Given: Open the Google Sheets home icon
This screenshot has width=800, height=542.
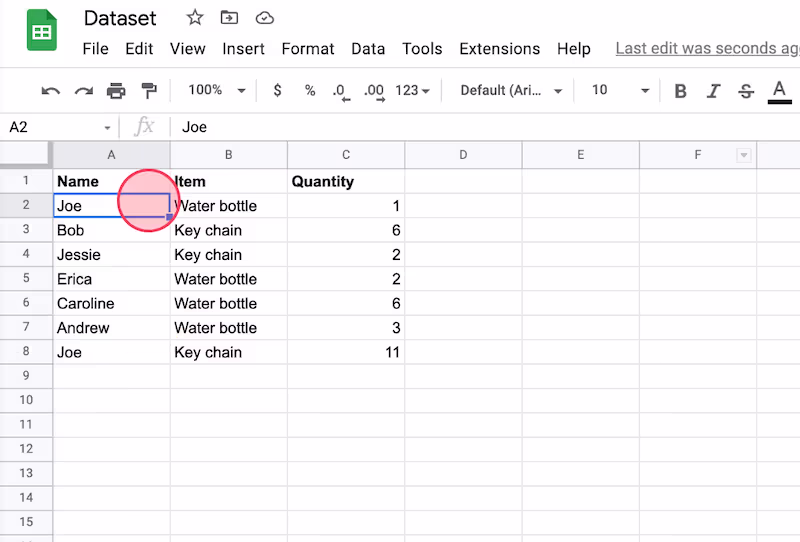Looking at the screenshot, I should click(41, 31).
